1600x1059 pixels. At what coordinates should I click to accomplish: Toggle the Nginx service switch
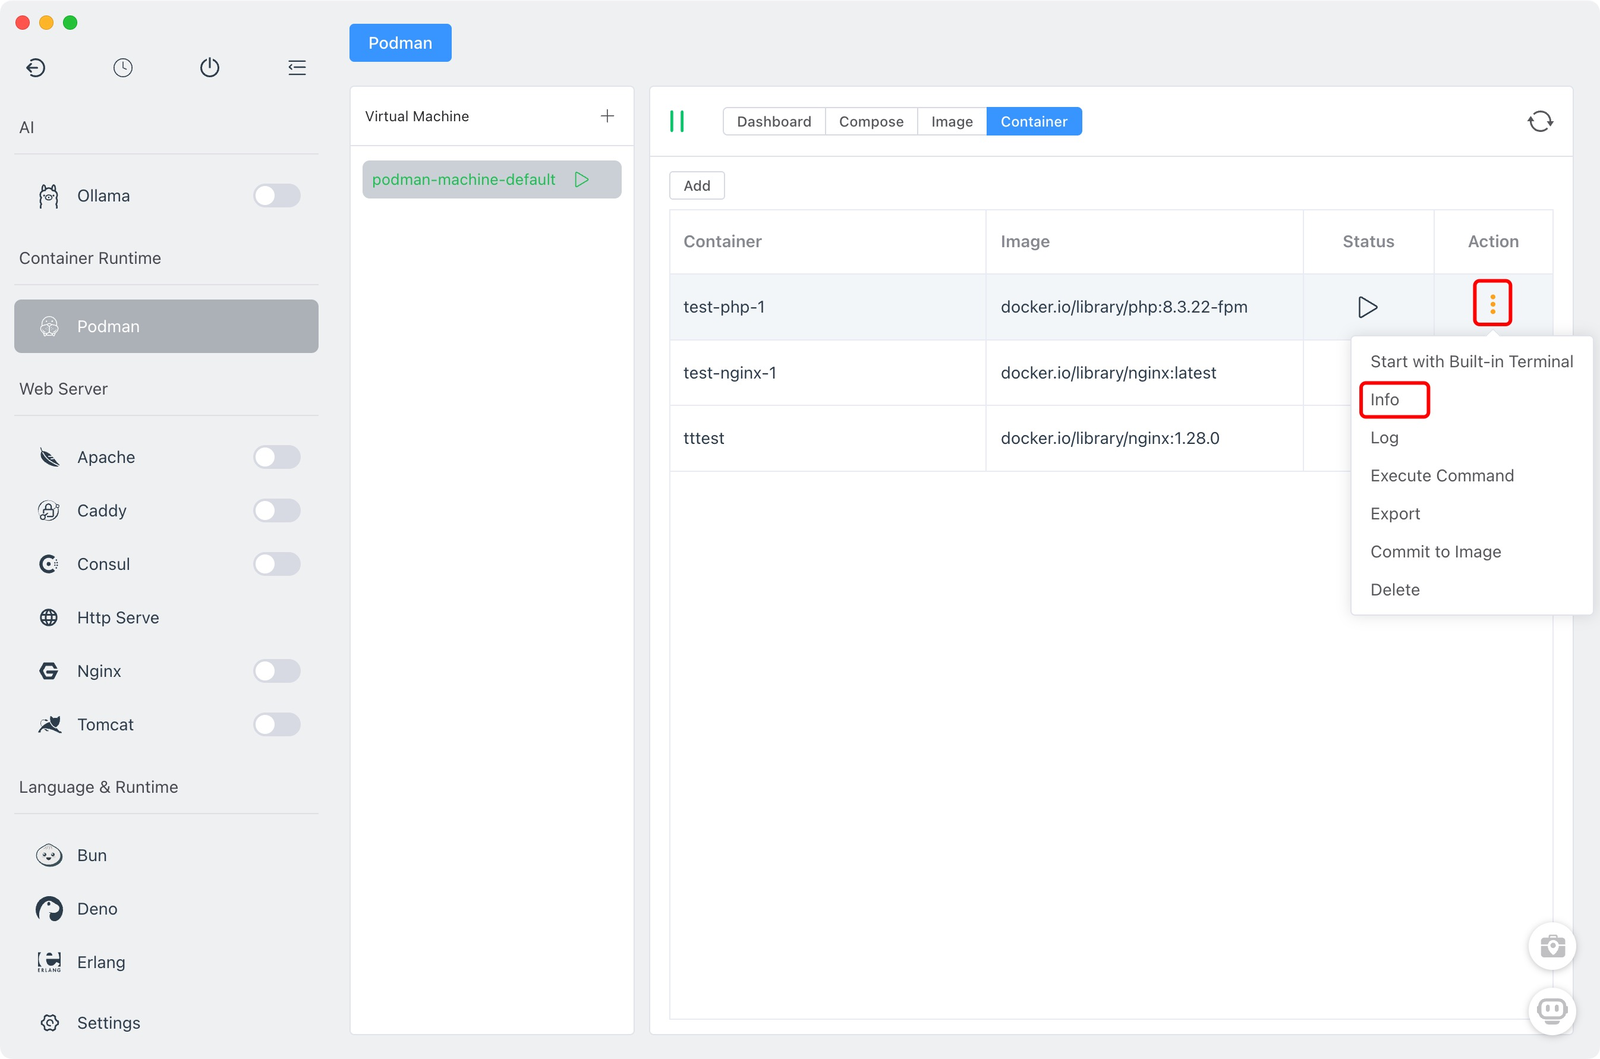277,671
